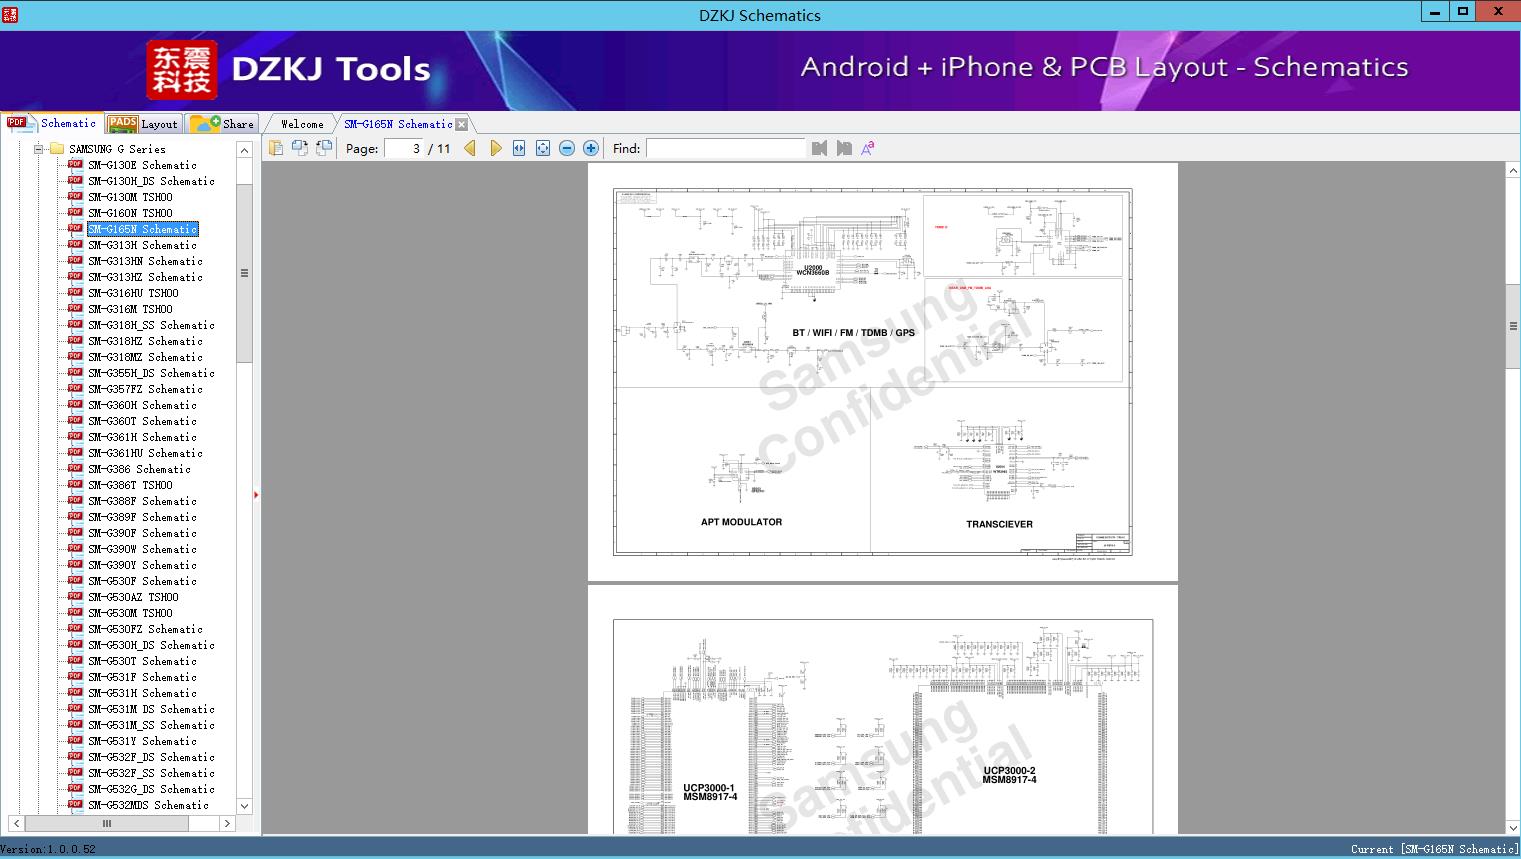Zoom in with the plus icon

(x=591, y=148)
